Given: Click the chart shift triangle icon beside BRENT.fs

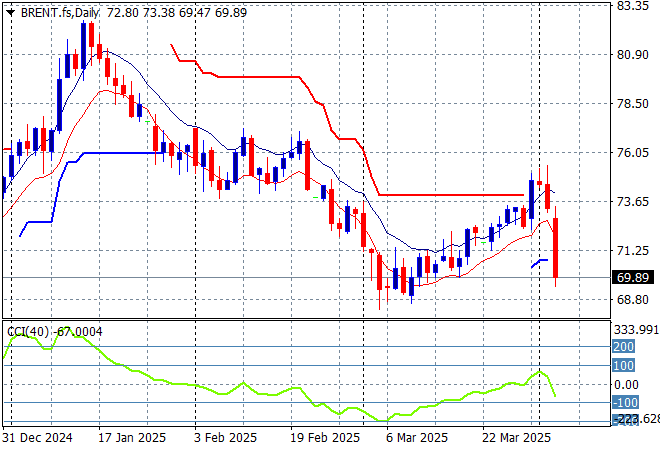Looking at the screenshot, I should coord(10,13).
